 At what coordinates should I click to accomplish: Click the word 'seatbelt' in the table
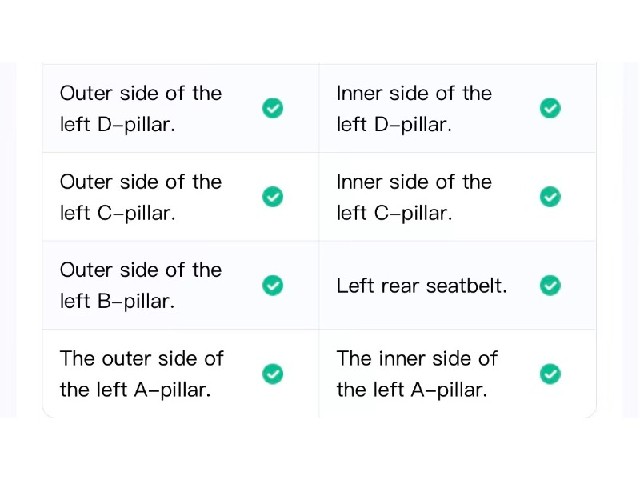click(x=464, y=286)
